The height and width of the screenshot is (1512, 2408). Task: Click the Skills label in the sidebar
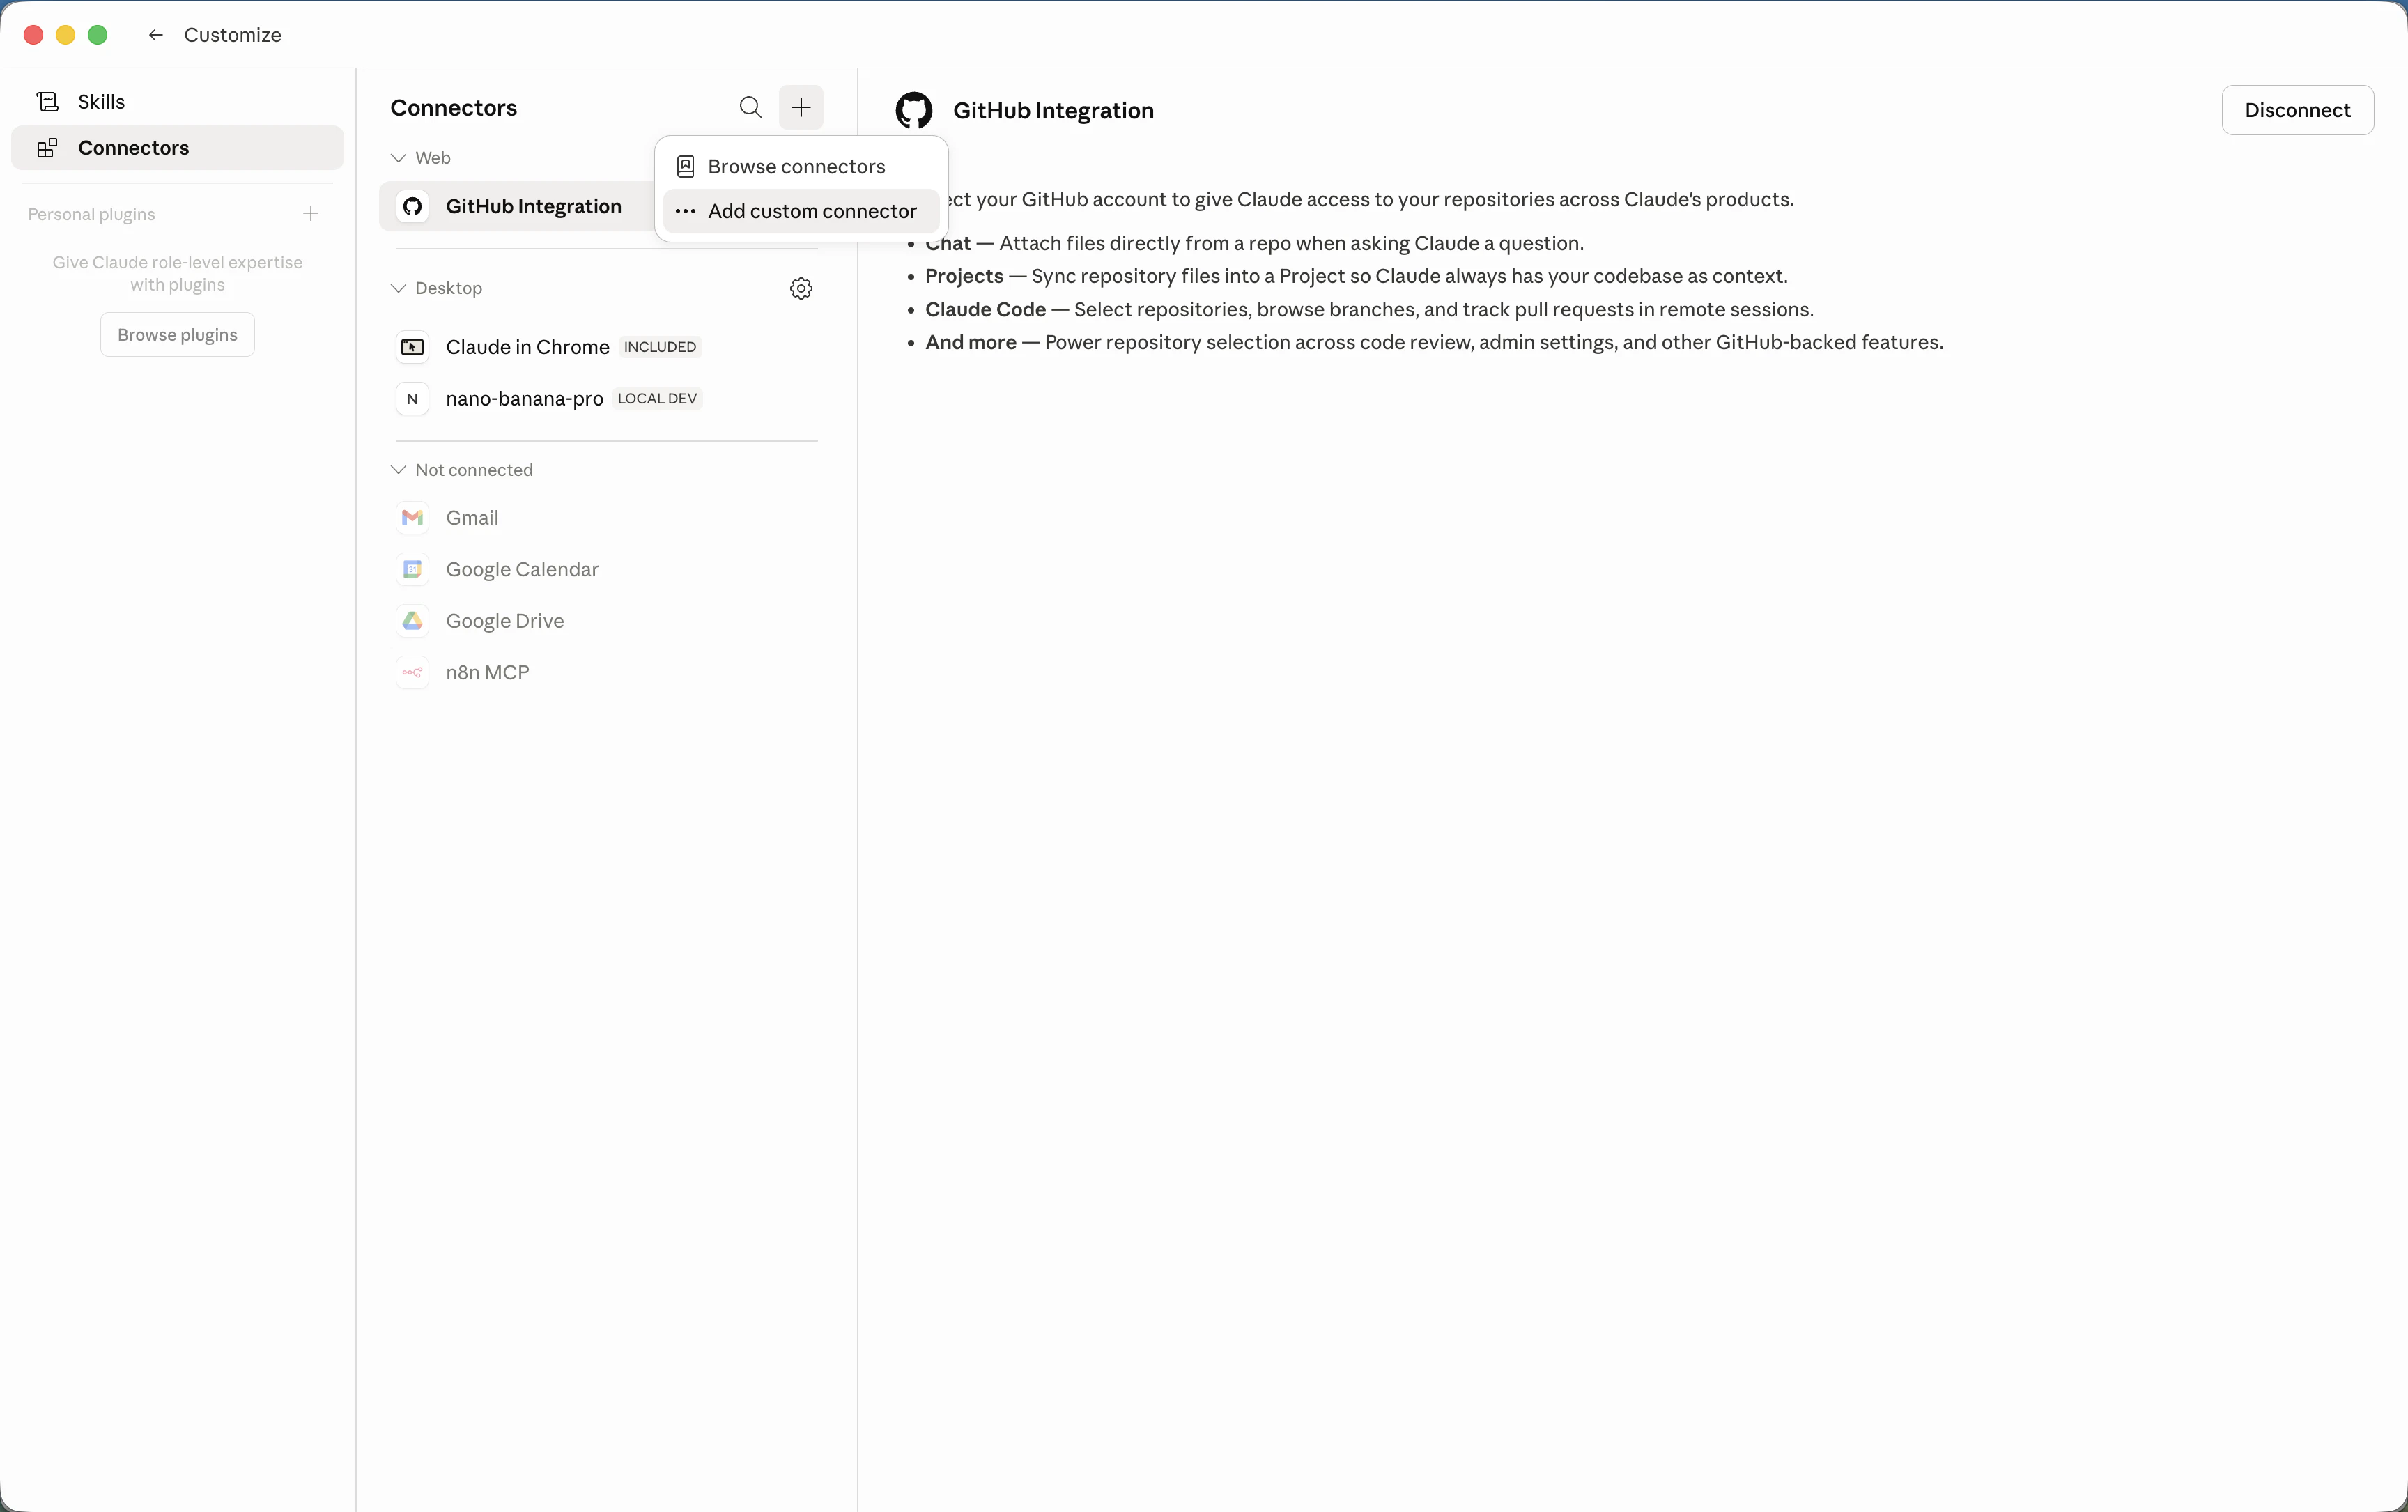pos(101,102)
